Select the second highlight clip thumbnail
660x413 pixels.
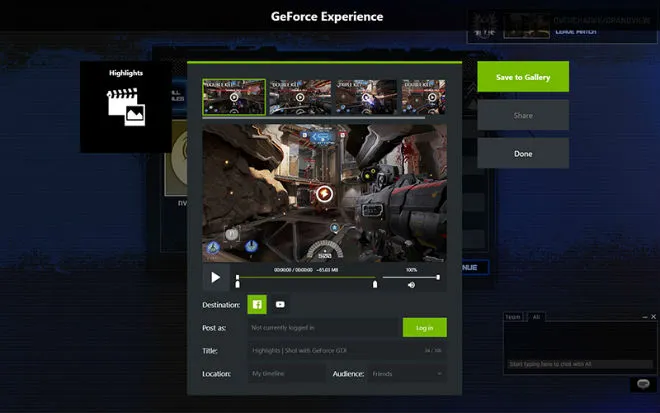coord(300,97)
